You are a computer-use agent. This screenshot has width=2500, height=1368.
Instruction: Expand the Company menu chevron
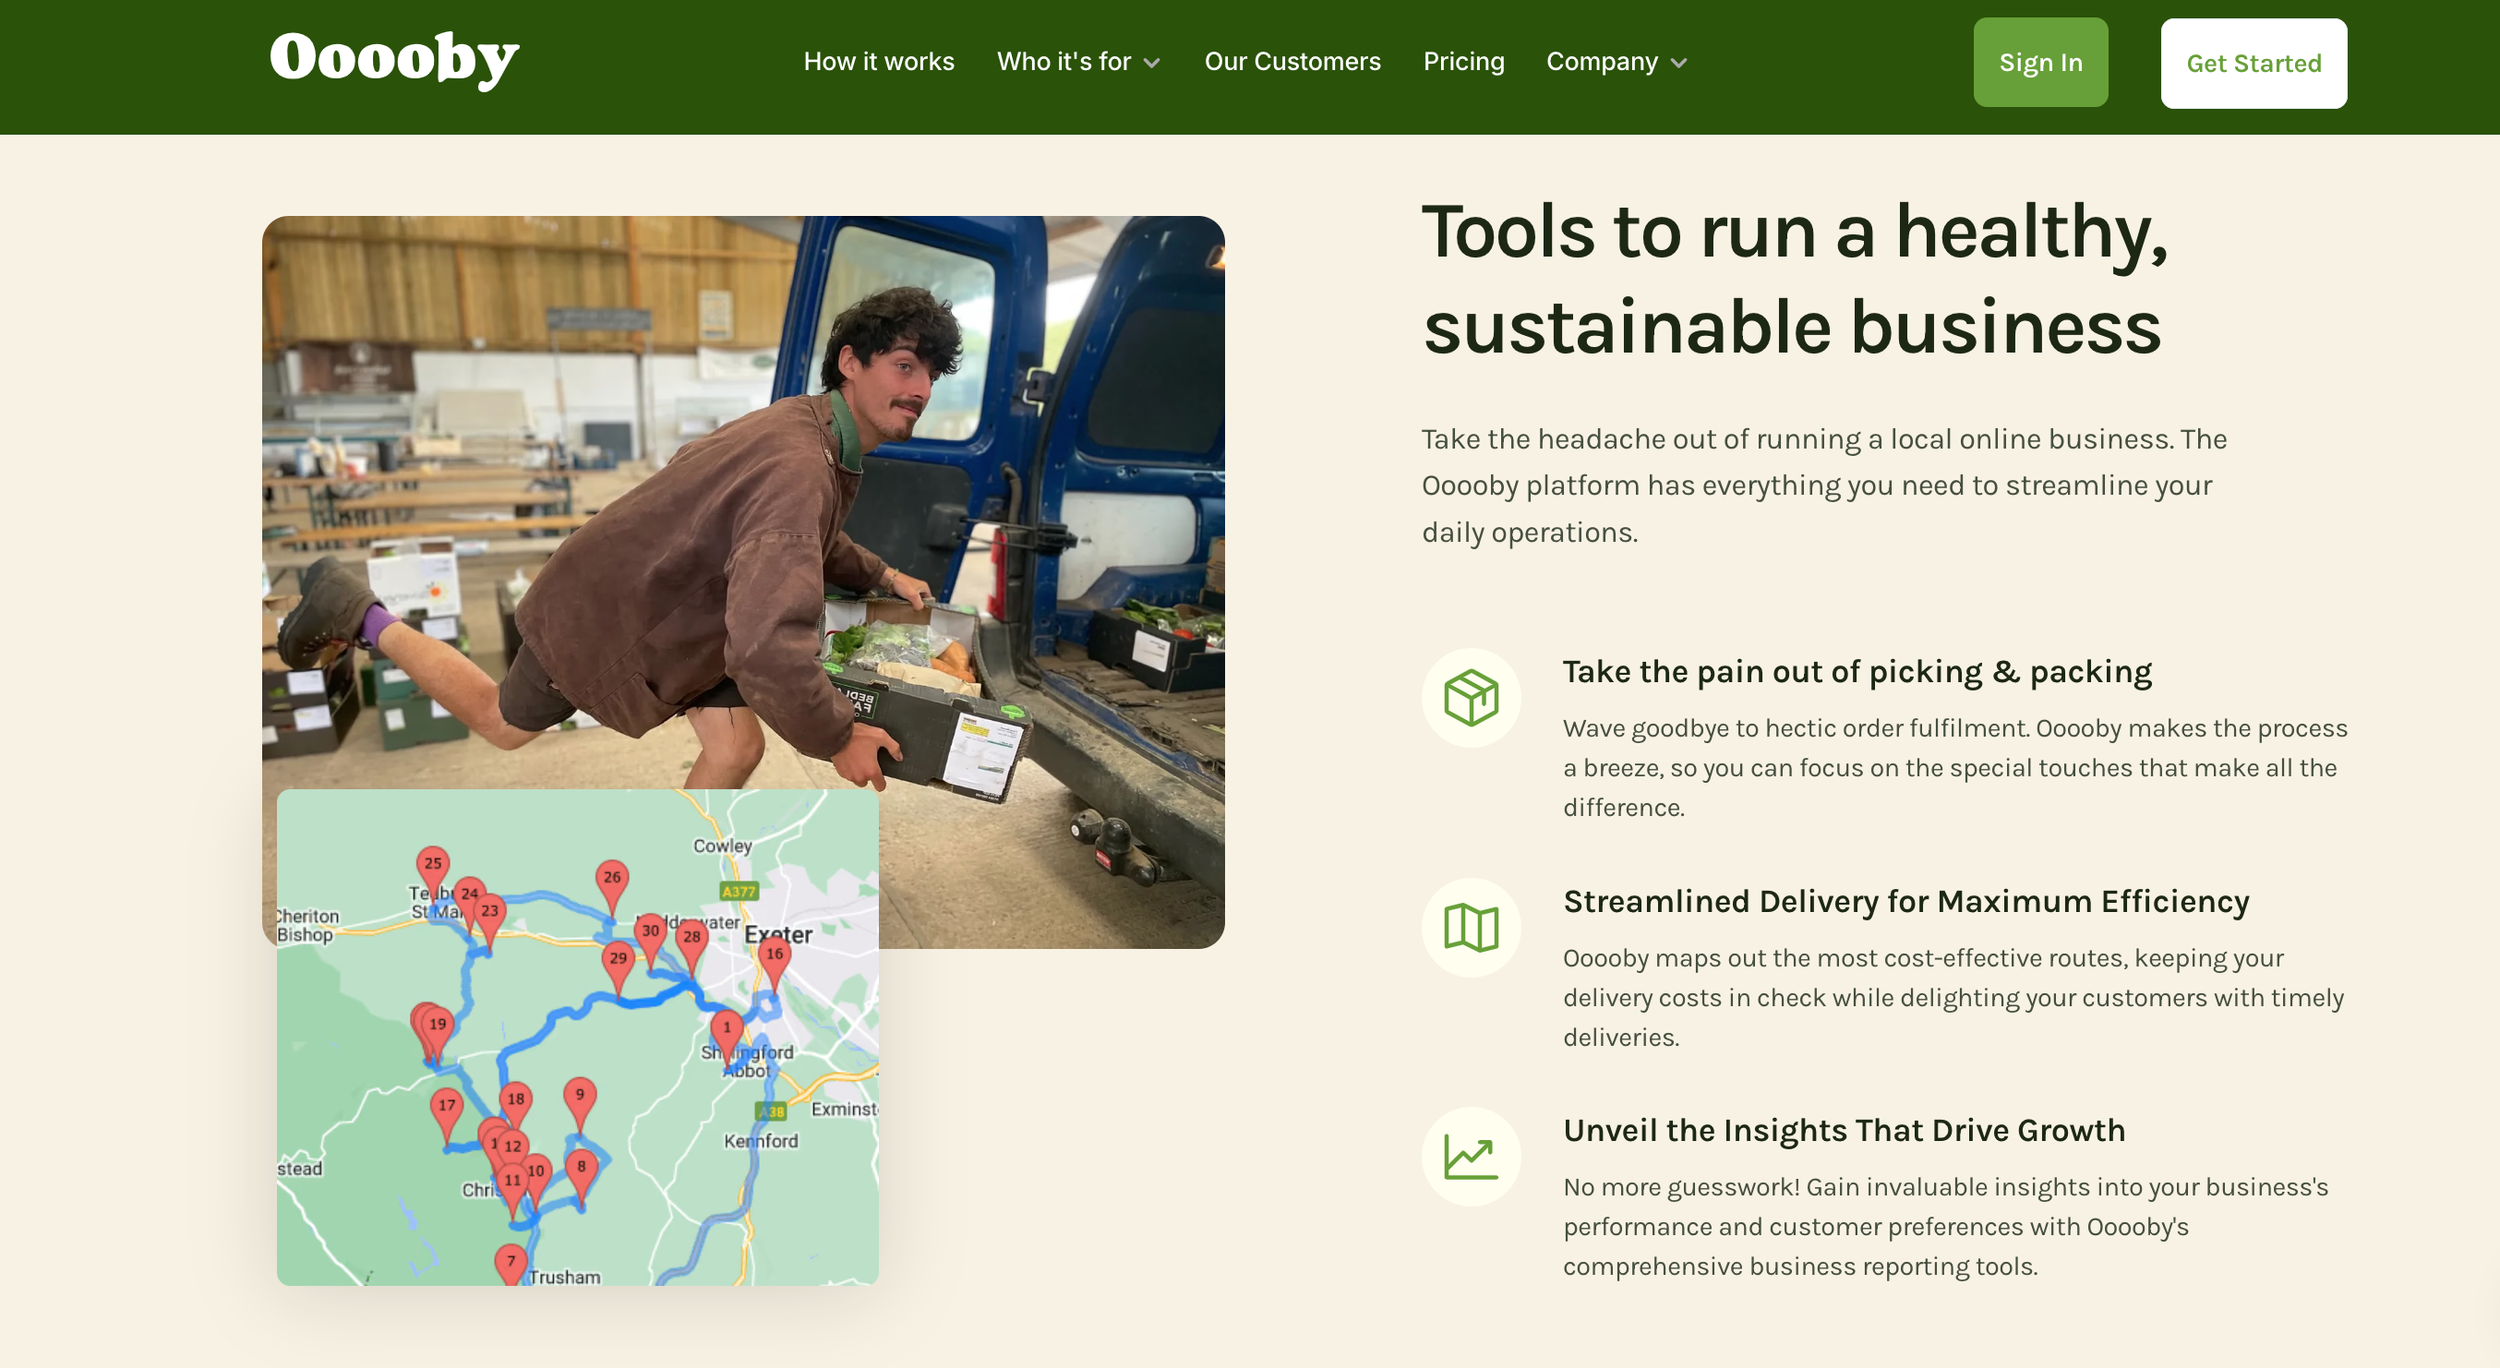click(1679, 63)
